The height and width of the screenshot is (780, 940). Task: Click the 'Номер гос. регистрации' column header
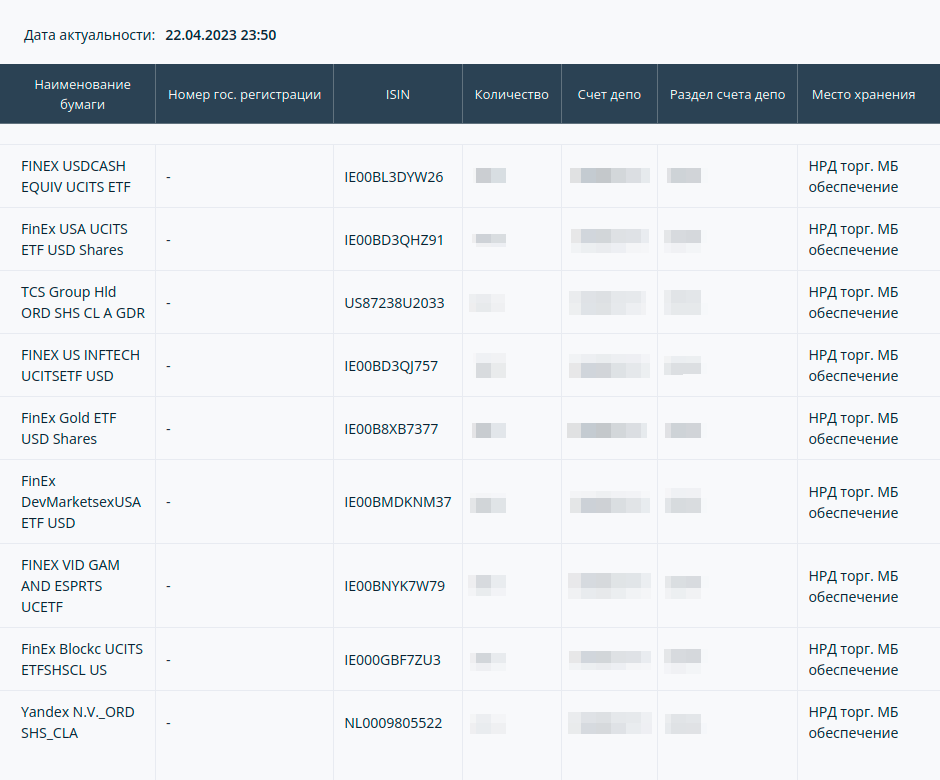[244, 95]
